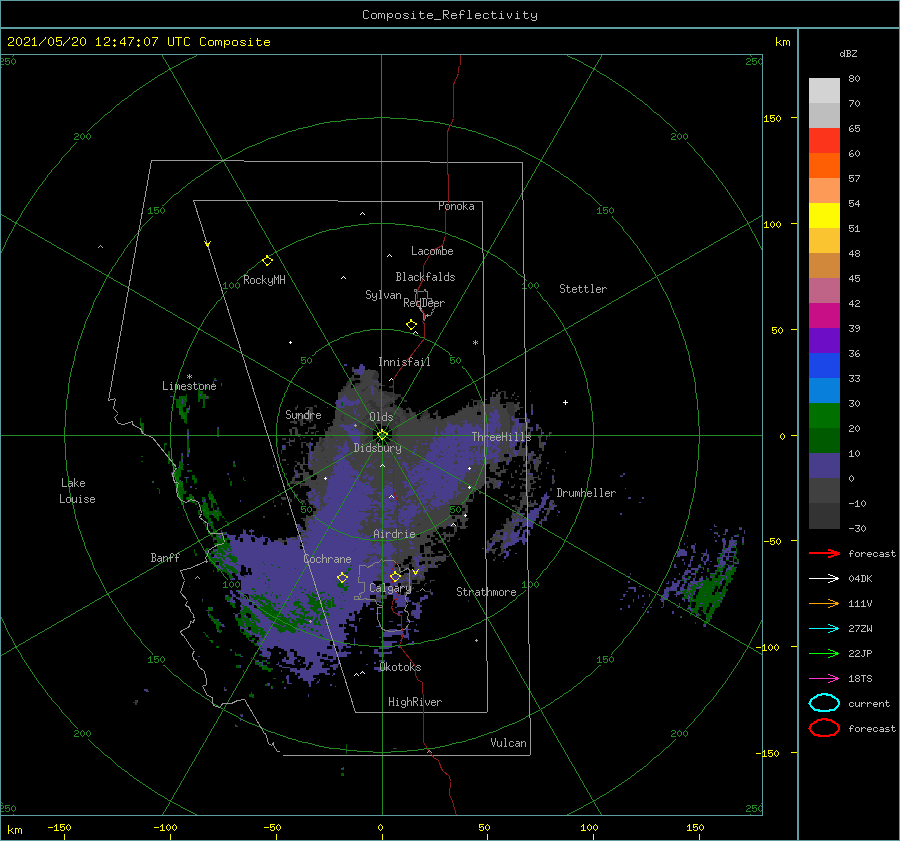Click the Stettler city label
This screenshot has width=900, height=841.
point(583,289)
